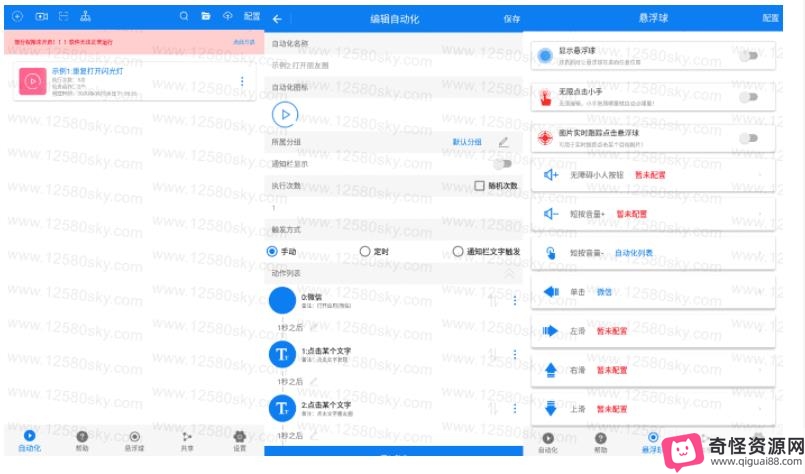Edit group with the pencil icon

click(x=504, y=142)
